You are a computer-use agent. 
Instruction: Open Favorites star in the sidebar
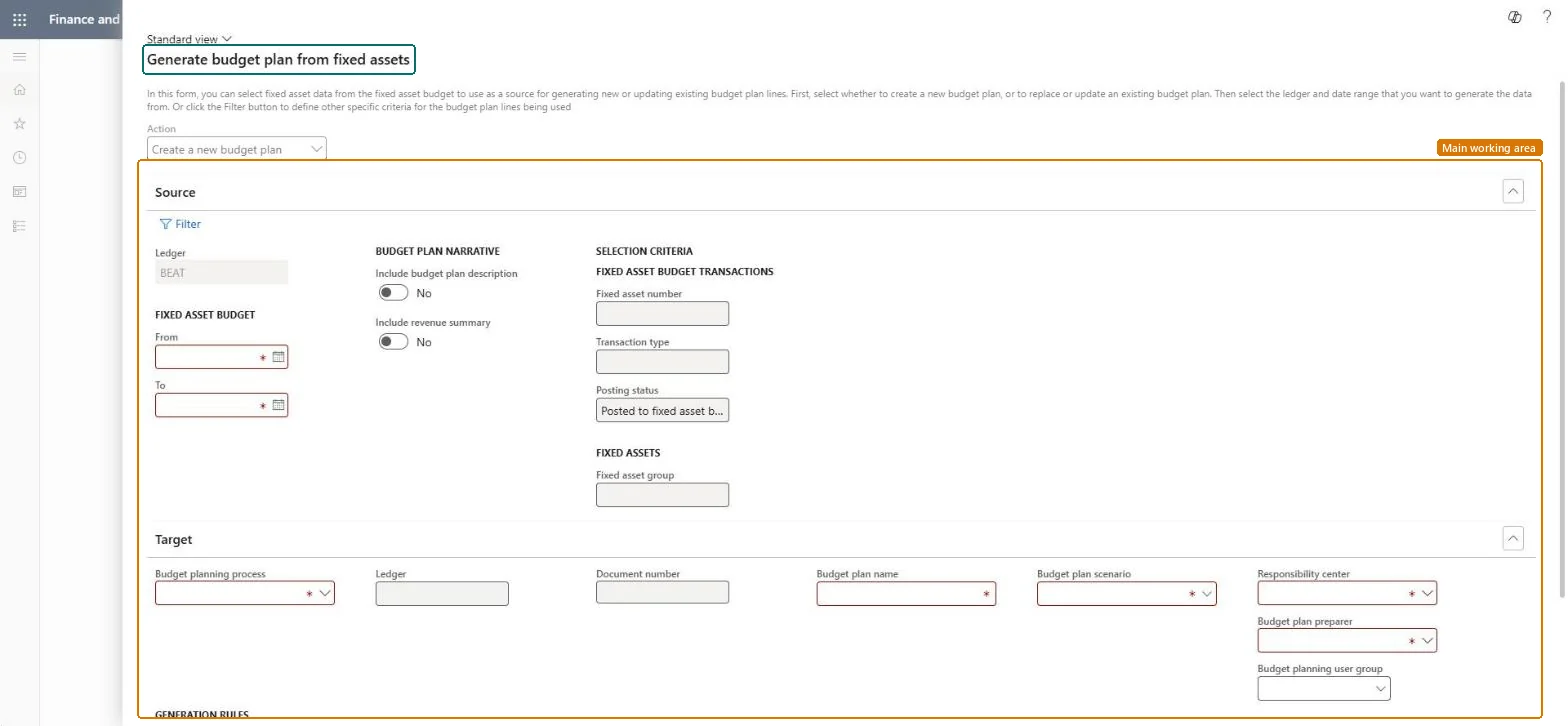(19, 124)
